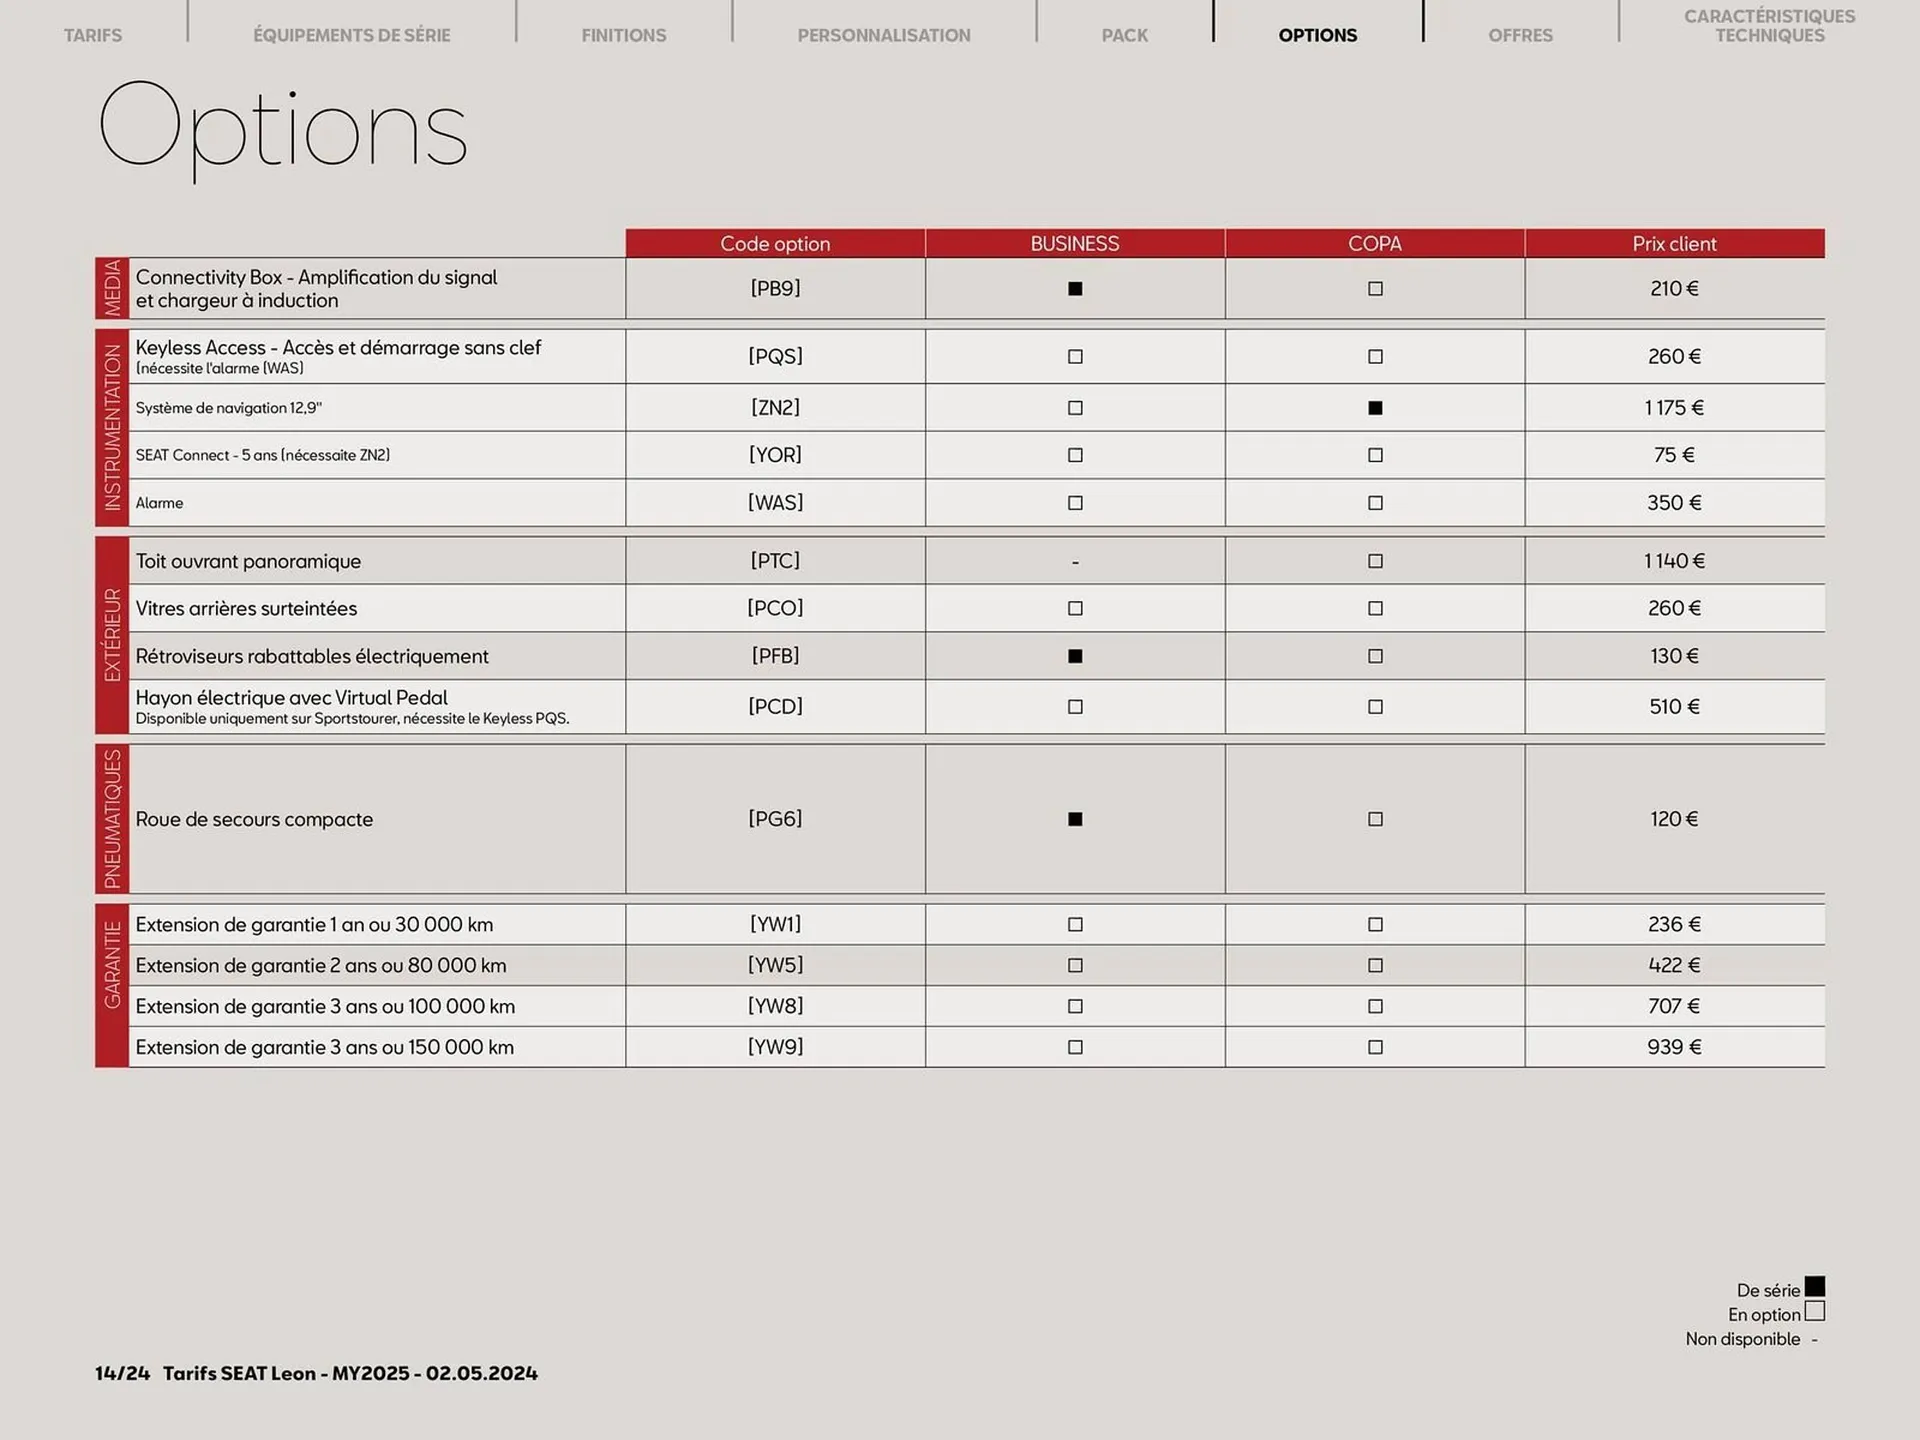Click option code [PCD]
The height and width of the screenshot is (1440, 1920).
point(775,707)
